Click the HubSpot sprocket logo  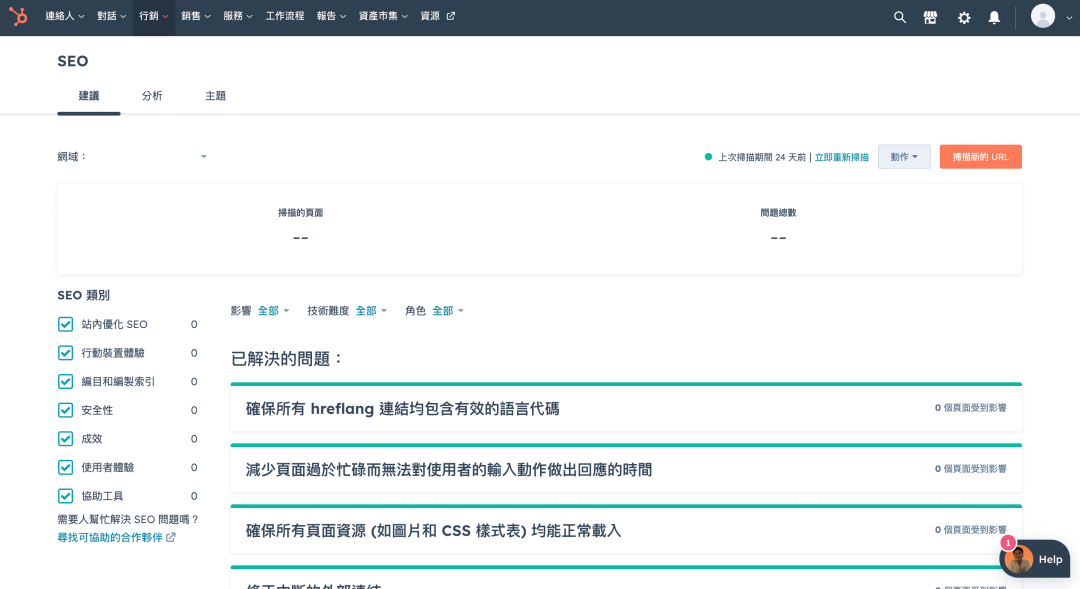pos(18,17)
